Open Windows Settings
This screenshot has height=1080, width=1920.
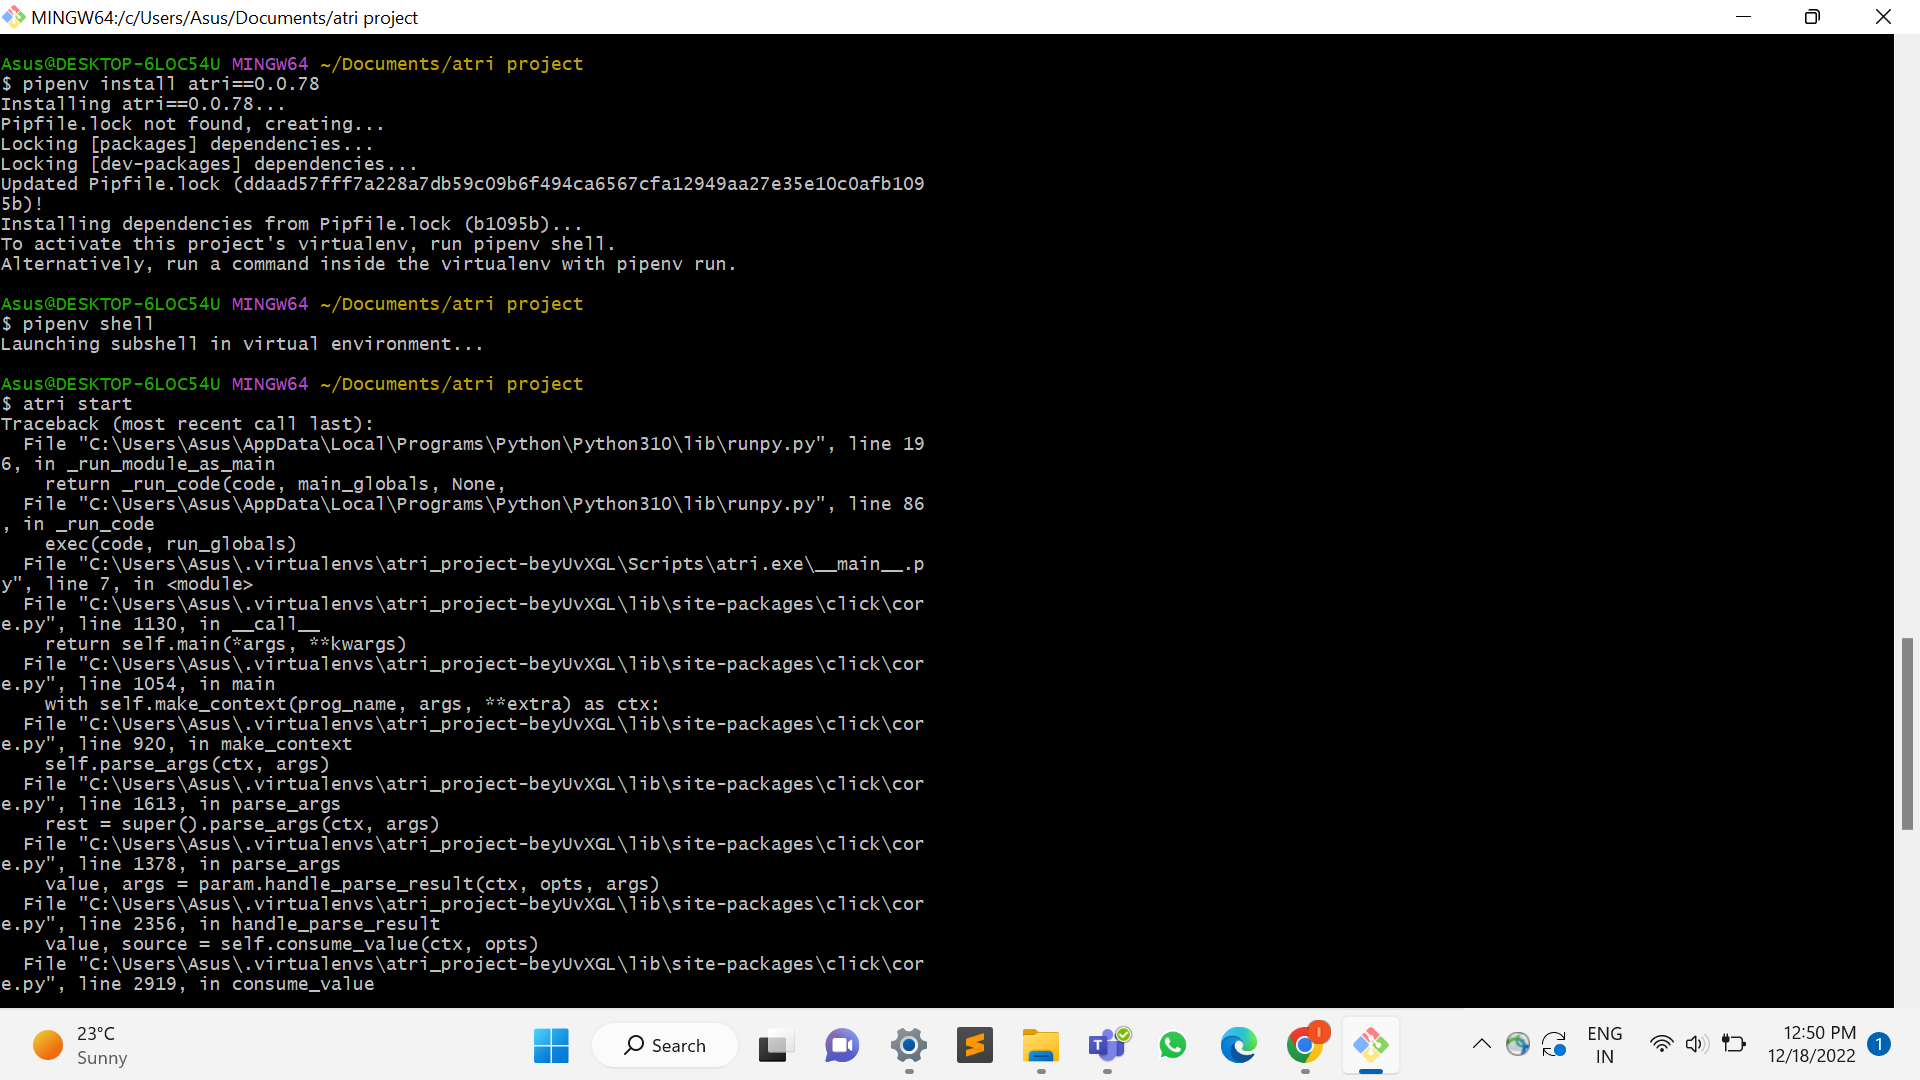point(908,1045)
